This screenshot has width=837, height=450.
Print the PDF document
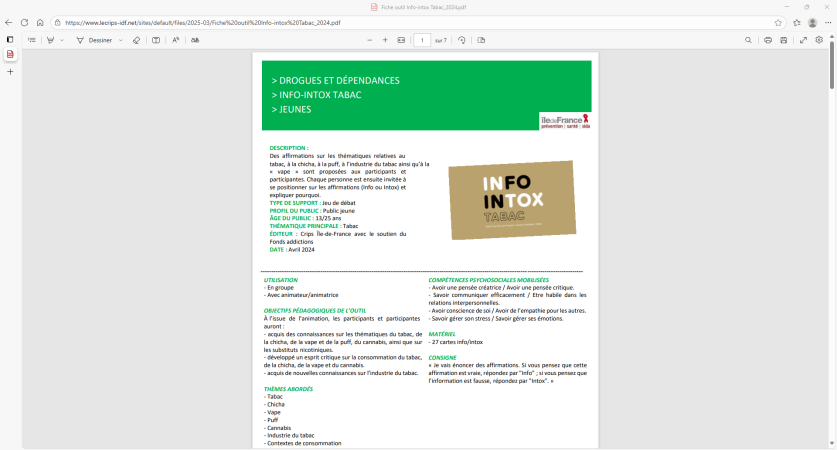[x=768, y=40]
